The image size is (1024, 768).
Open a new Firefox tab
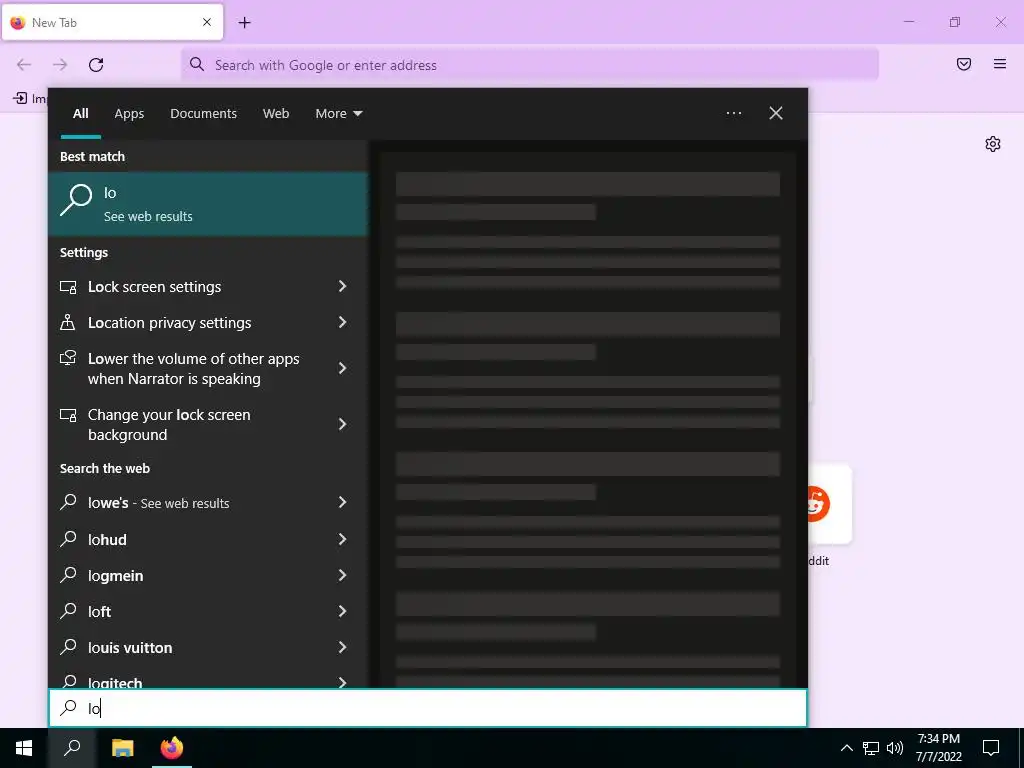pyautogui.click(x=244, y=23)
